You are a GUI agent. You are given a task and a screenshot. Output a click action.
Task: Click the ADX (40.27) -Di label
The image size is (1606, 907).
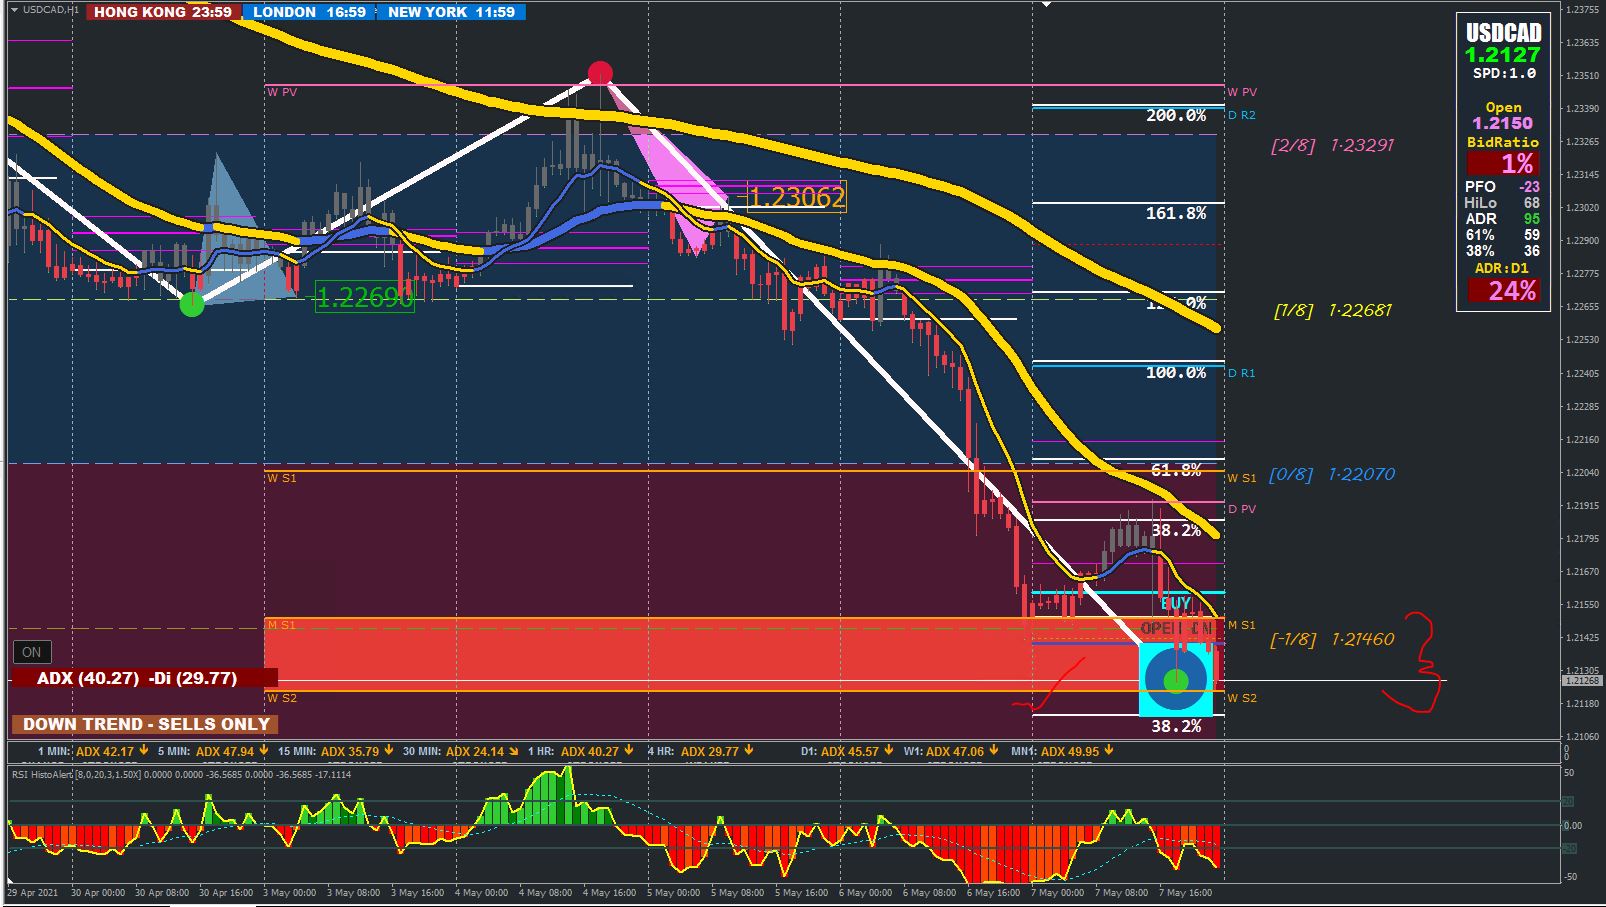tap(137, 678)
